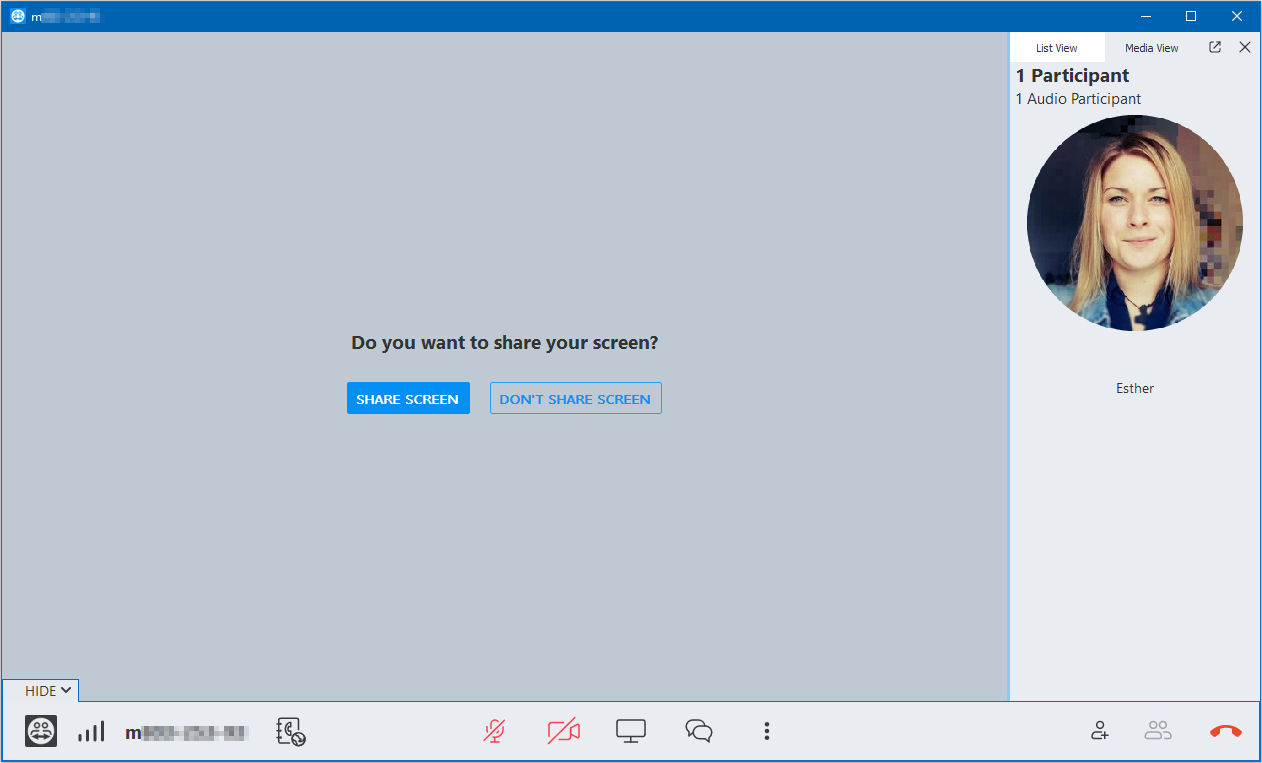Viewport: 1262px width, 763px height.
Task: Open the three-dot more options menu
Action: pos(767,731)
